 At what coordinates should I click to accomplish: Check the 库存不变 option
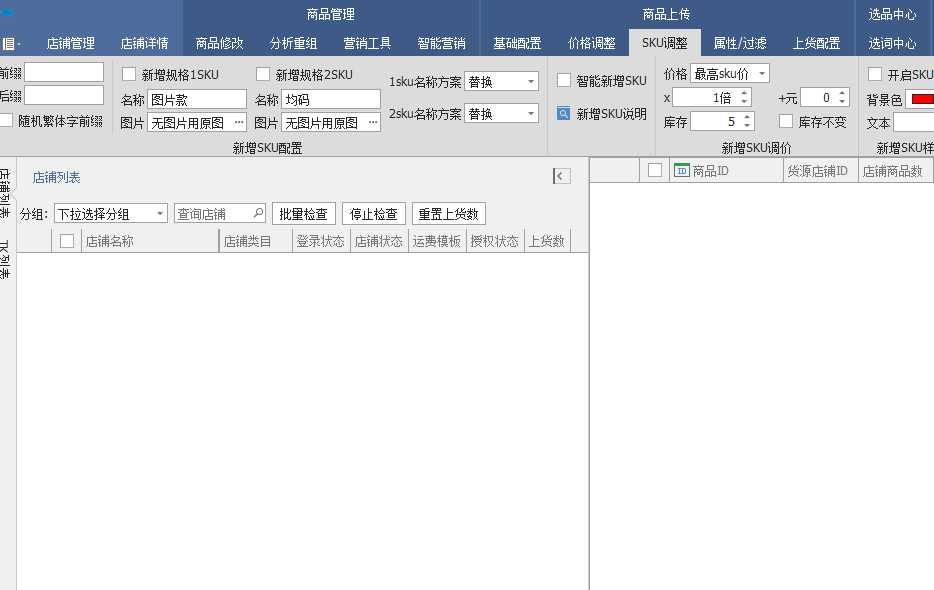coord(786,121)
